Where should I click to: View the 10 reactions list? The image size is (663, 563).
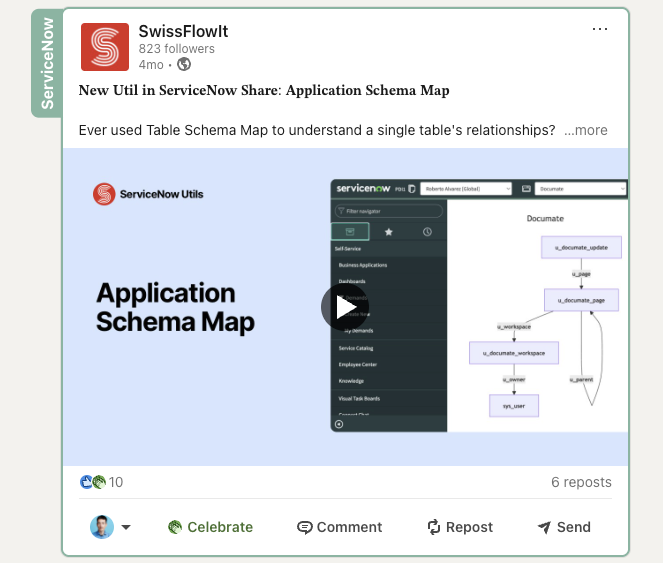[x=102, y=482]
